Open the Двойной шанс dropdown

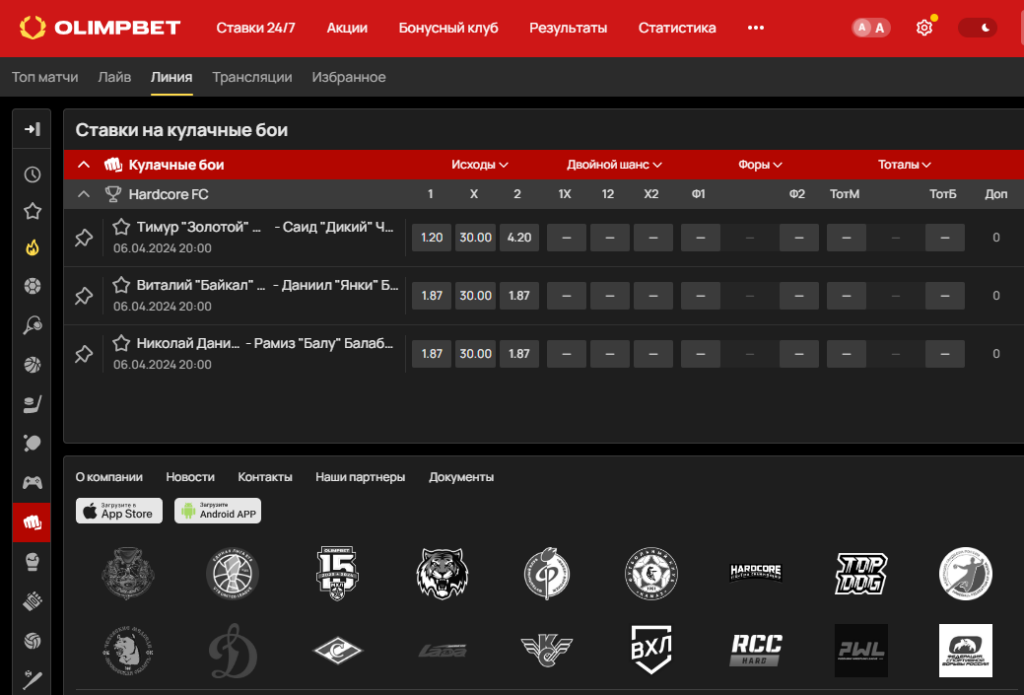click(614, 165)
